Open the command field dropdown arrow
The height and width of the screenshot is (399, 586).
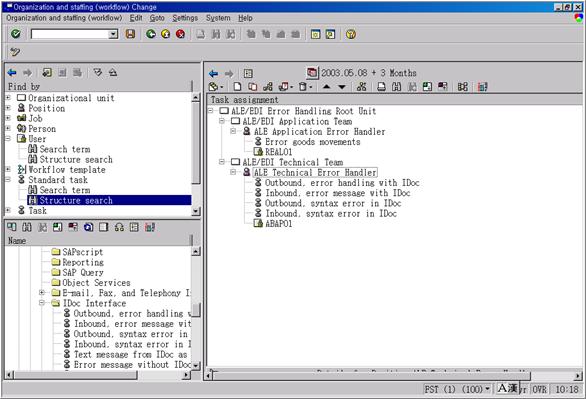pyautogui.click(x=113, y=34)
